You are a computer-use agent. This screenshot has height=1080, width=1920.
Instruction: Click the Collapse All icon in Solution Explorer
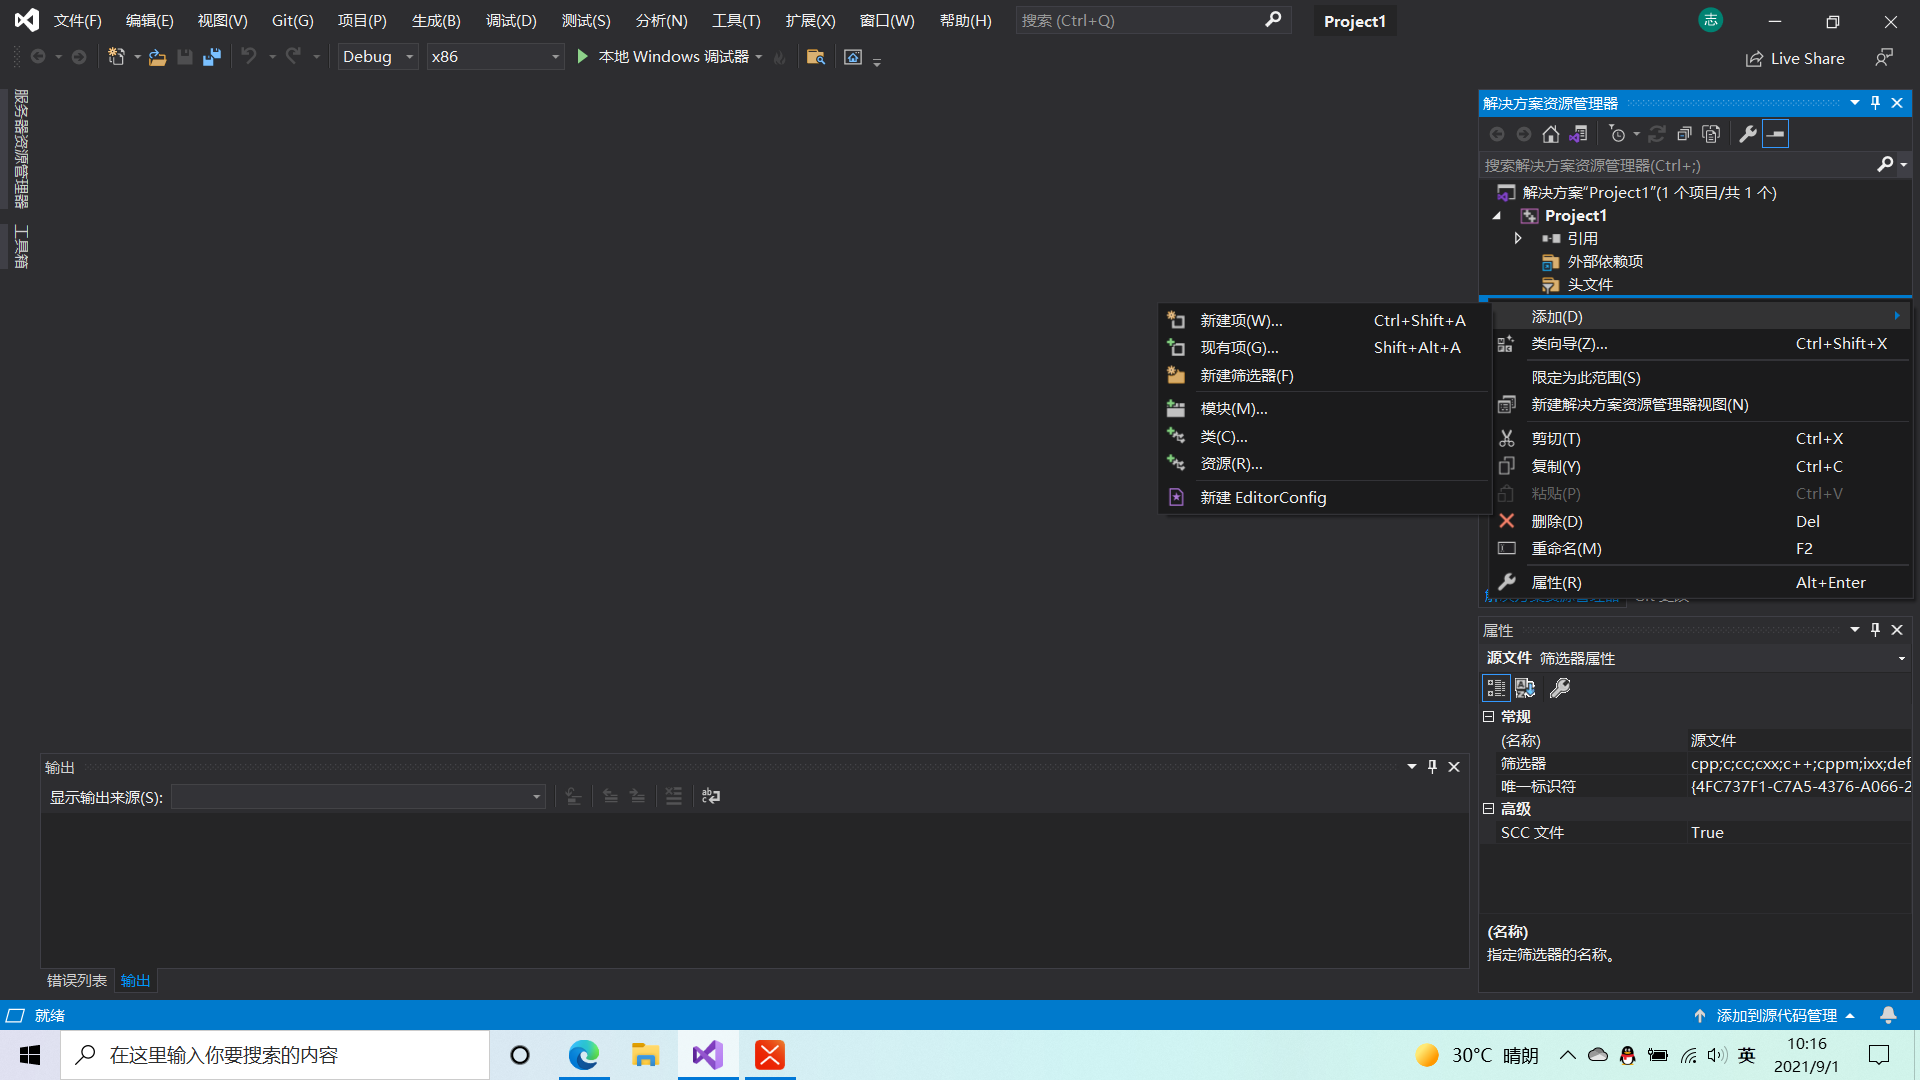point(1684,134)
